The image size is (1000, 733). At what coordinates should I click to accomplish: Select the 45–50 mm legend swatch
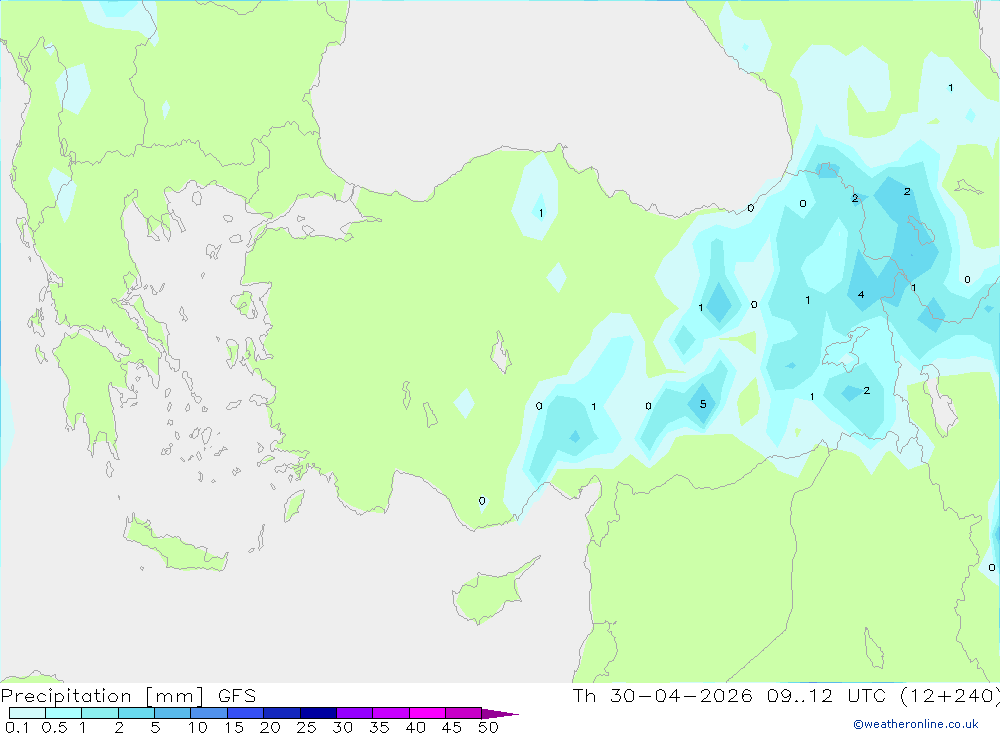463,713
